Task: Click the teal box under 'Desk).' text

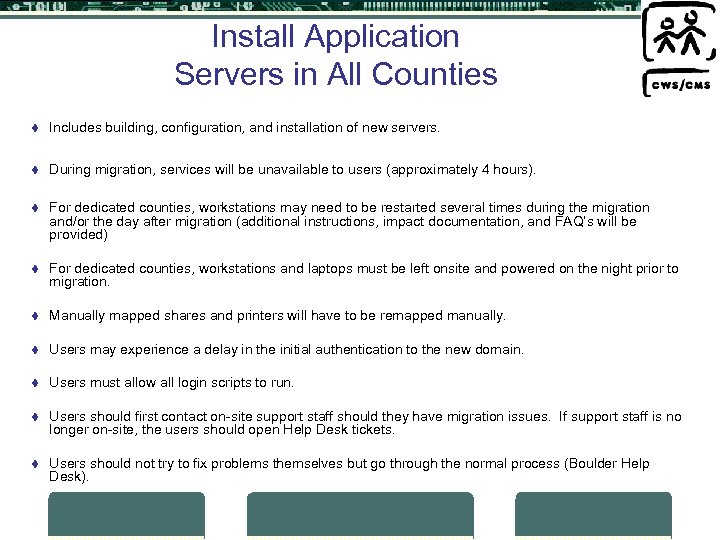Action: coord(126,514)
